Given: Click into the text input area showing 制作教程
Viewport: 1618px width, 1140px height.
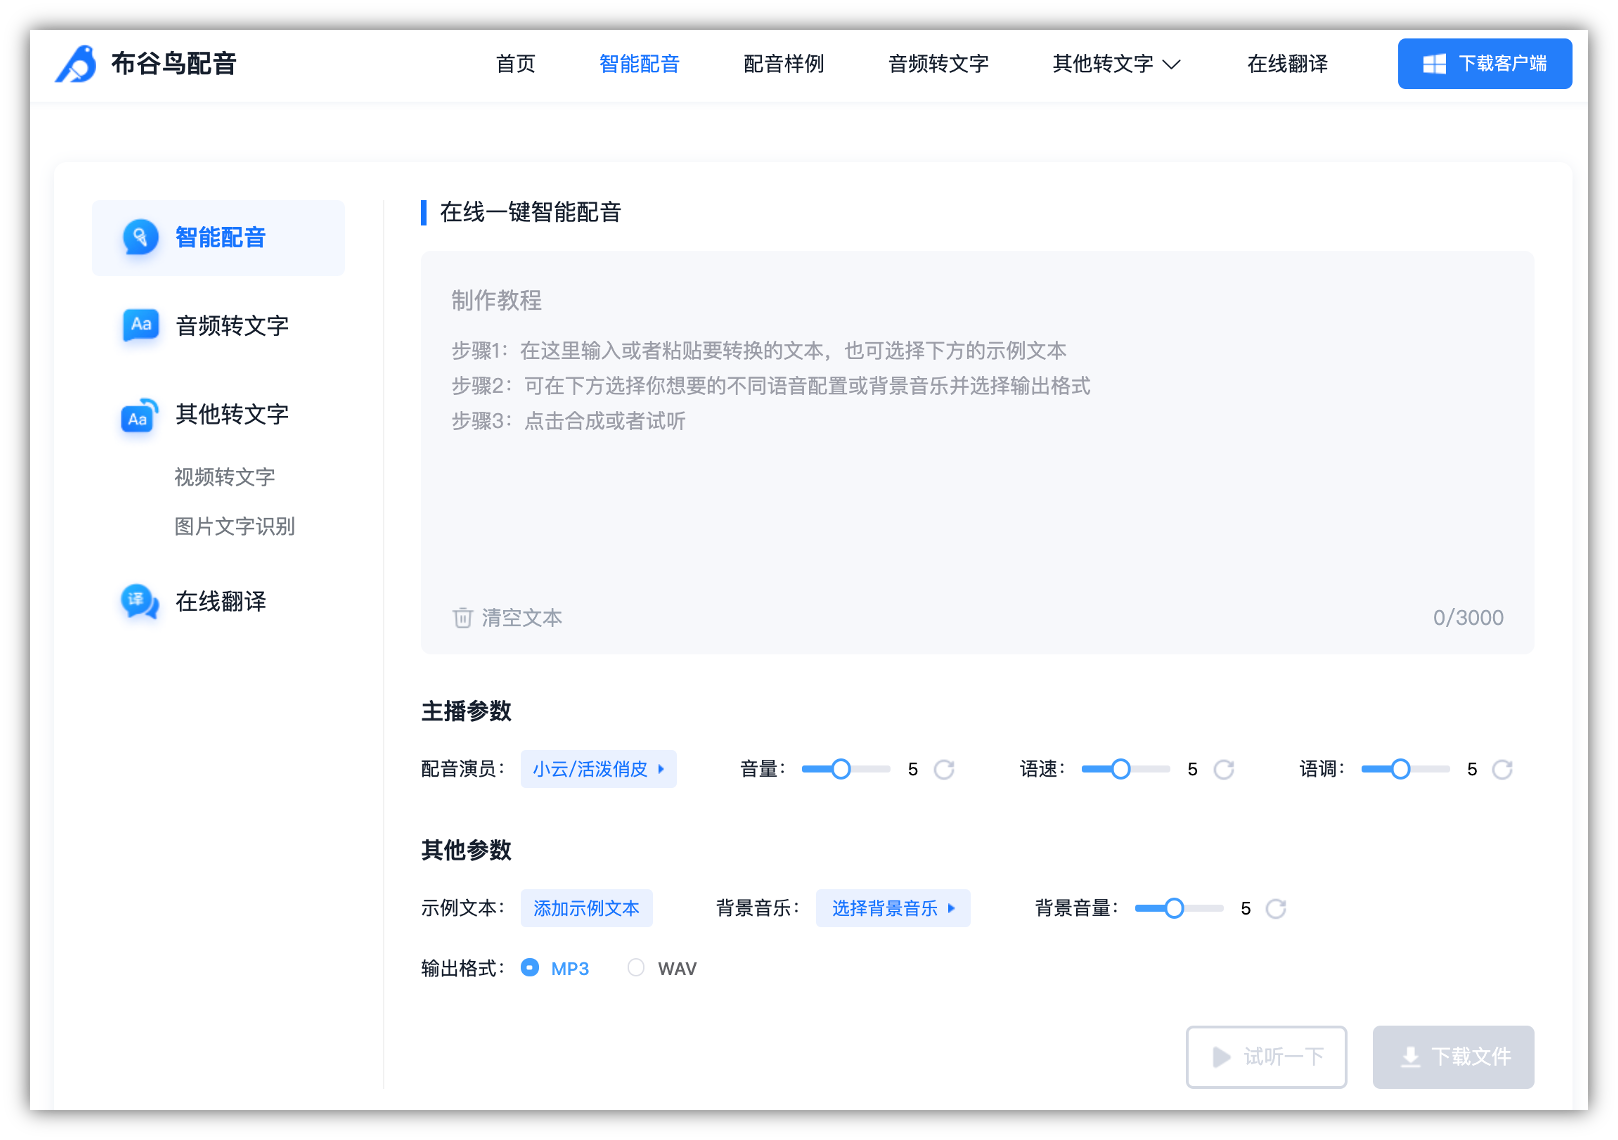Looking at the screenshot, I should coord(978,452).
